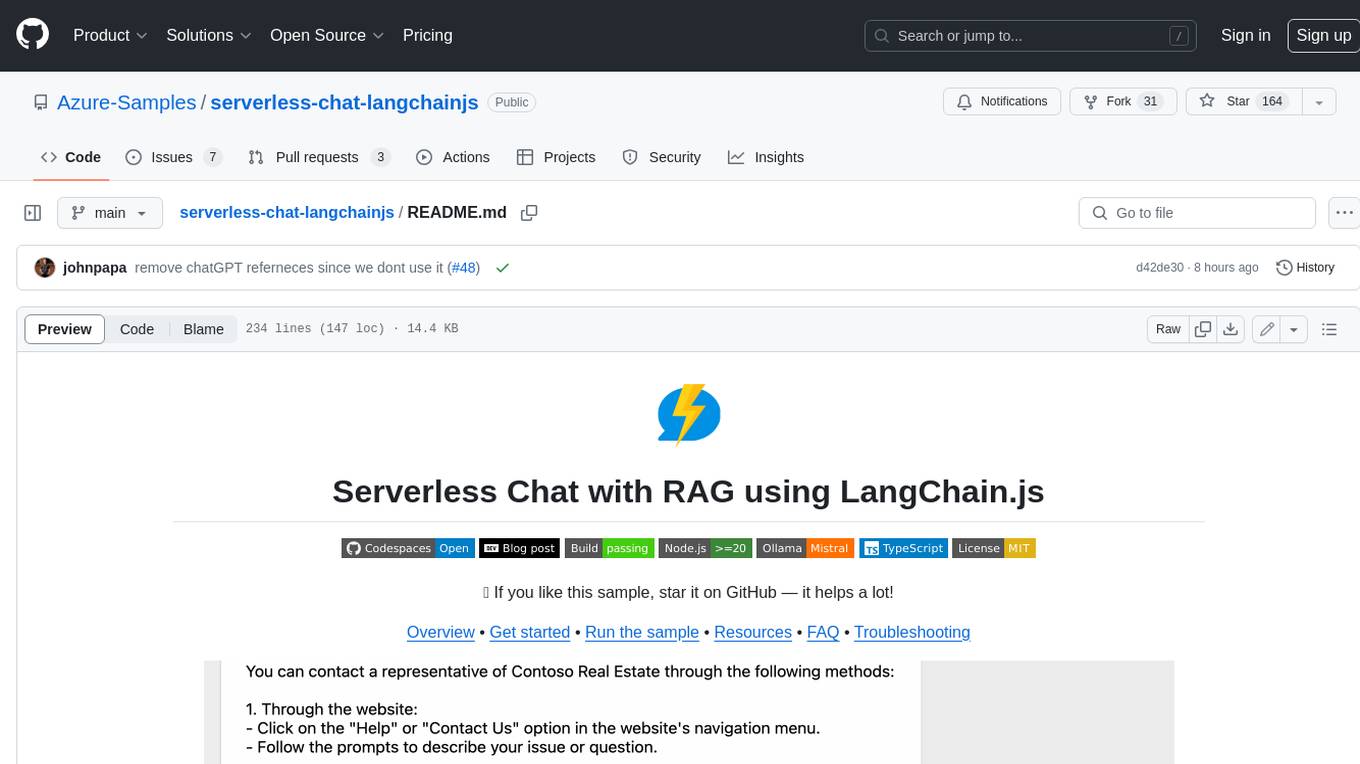This screenshot has width=1360, height=764.
Task: Copy the README.md file path
Action: (x=530, y=213)
